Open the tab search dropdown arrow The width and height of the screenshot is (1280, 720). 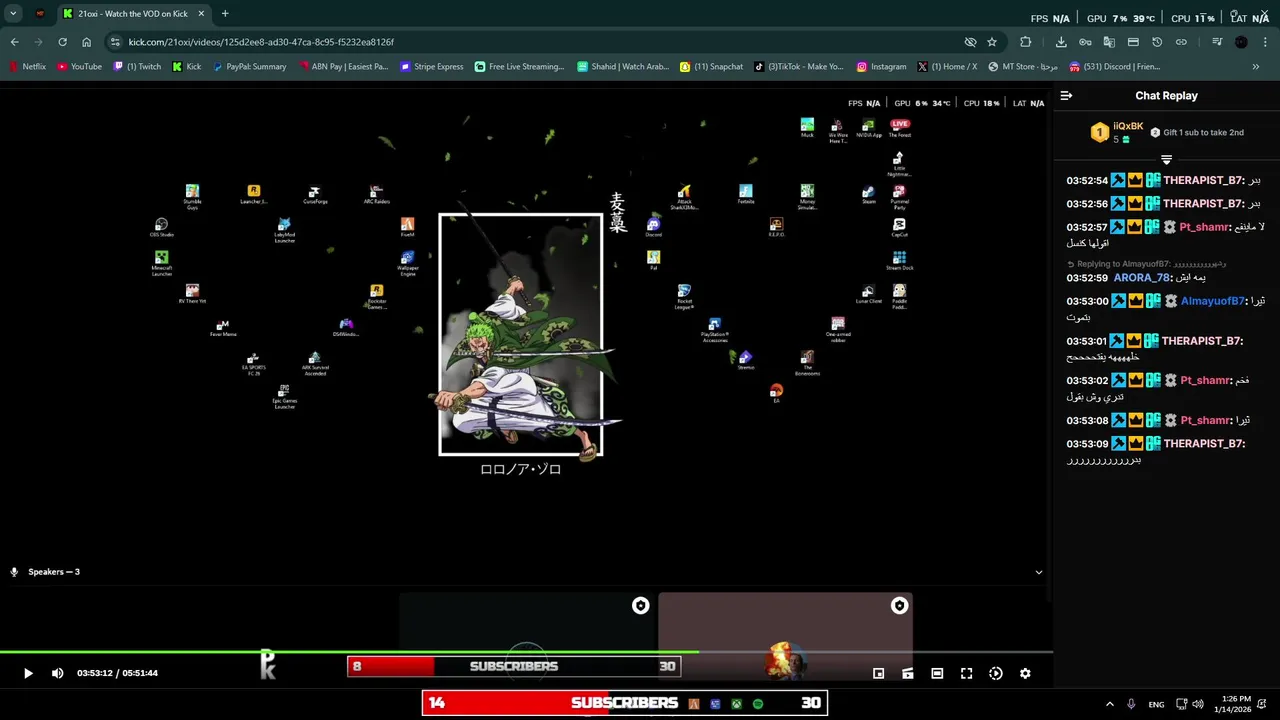tap(13, 14)
